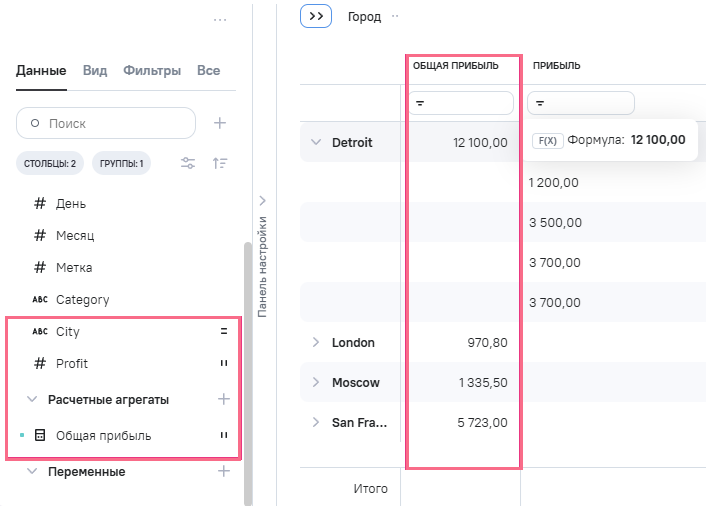Add a new calculated aggregate with plus

click(x=224, y=399)
